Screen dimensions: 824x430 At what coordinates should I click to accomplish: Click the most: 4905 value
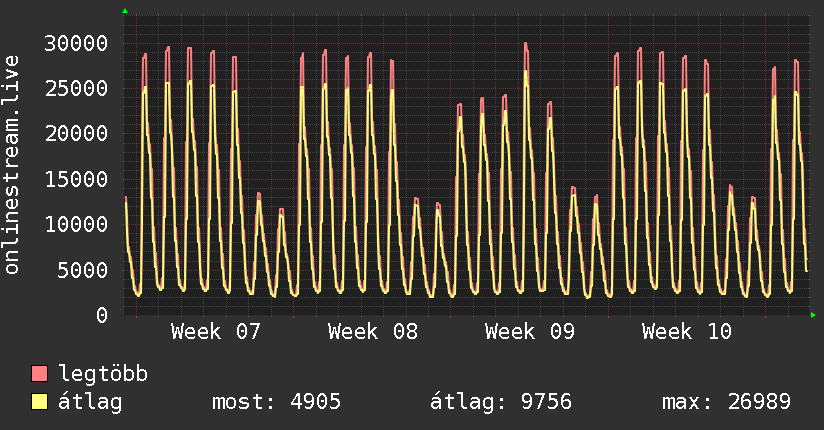point(276,403)
